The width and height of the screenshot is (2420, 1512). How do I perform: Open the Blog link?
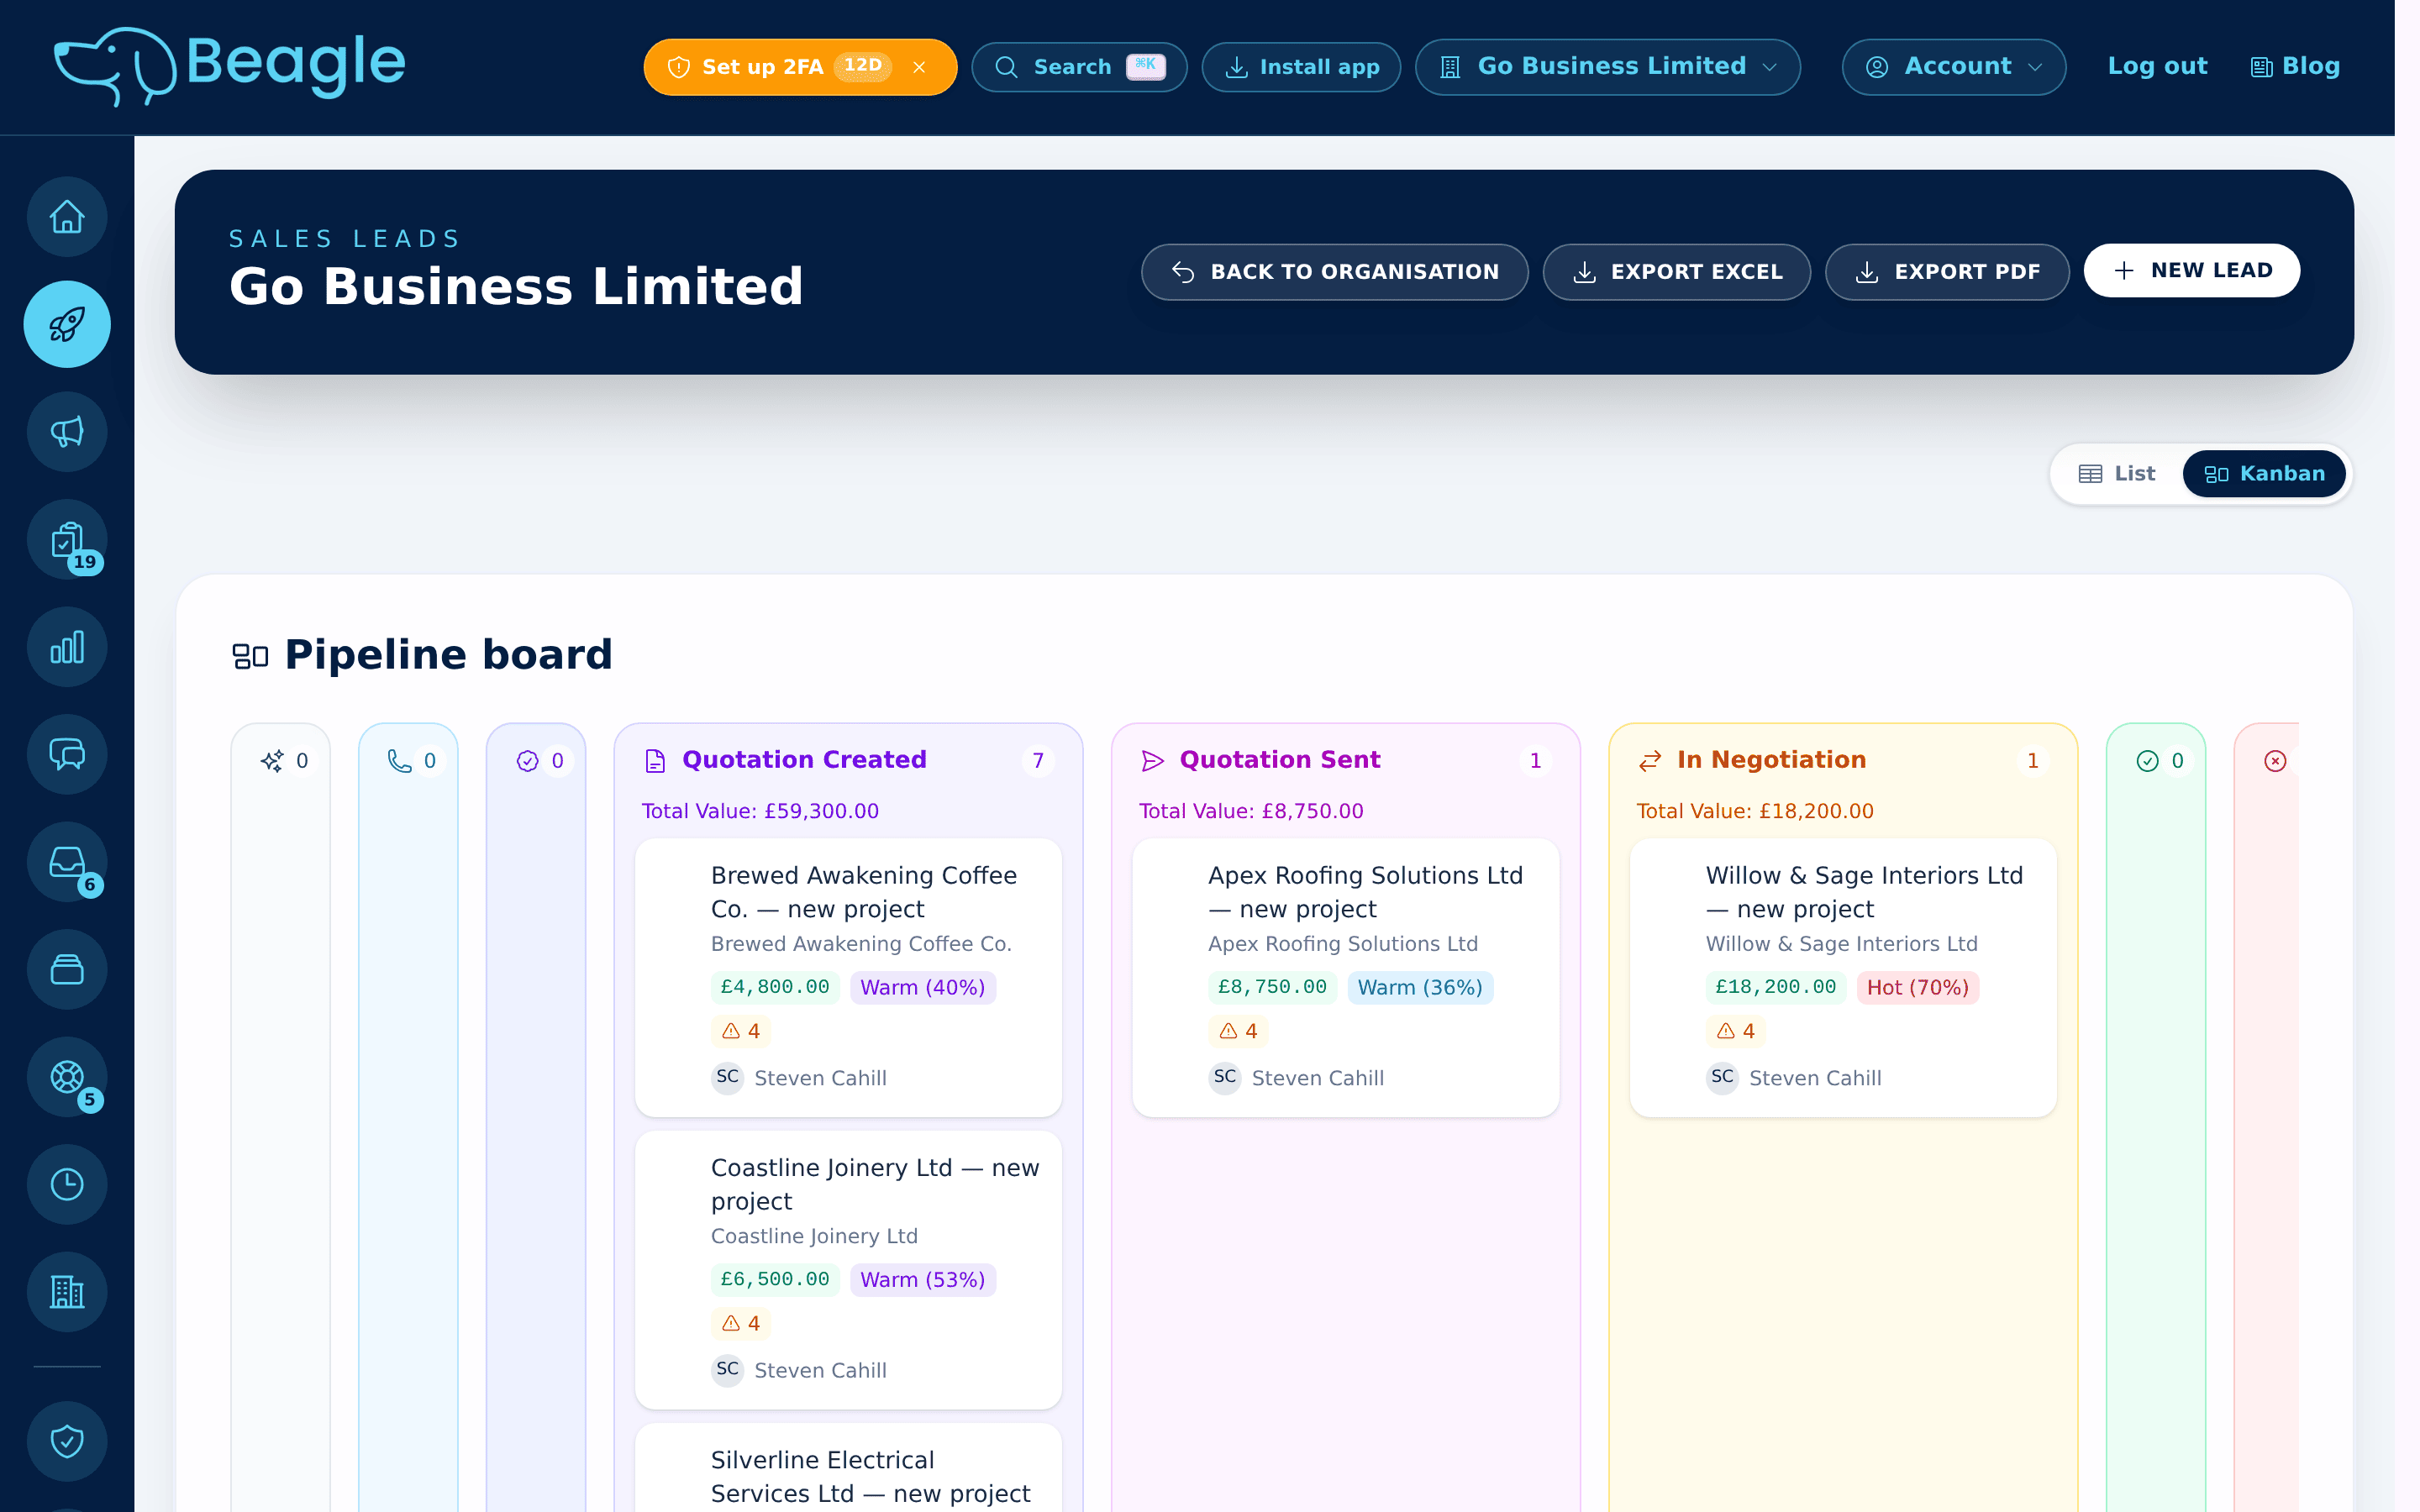(x=2295, y=66)
